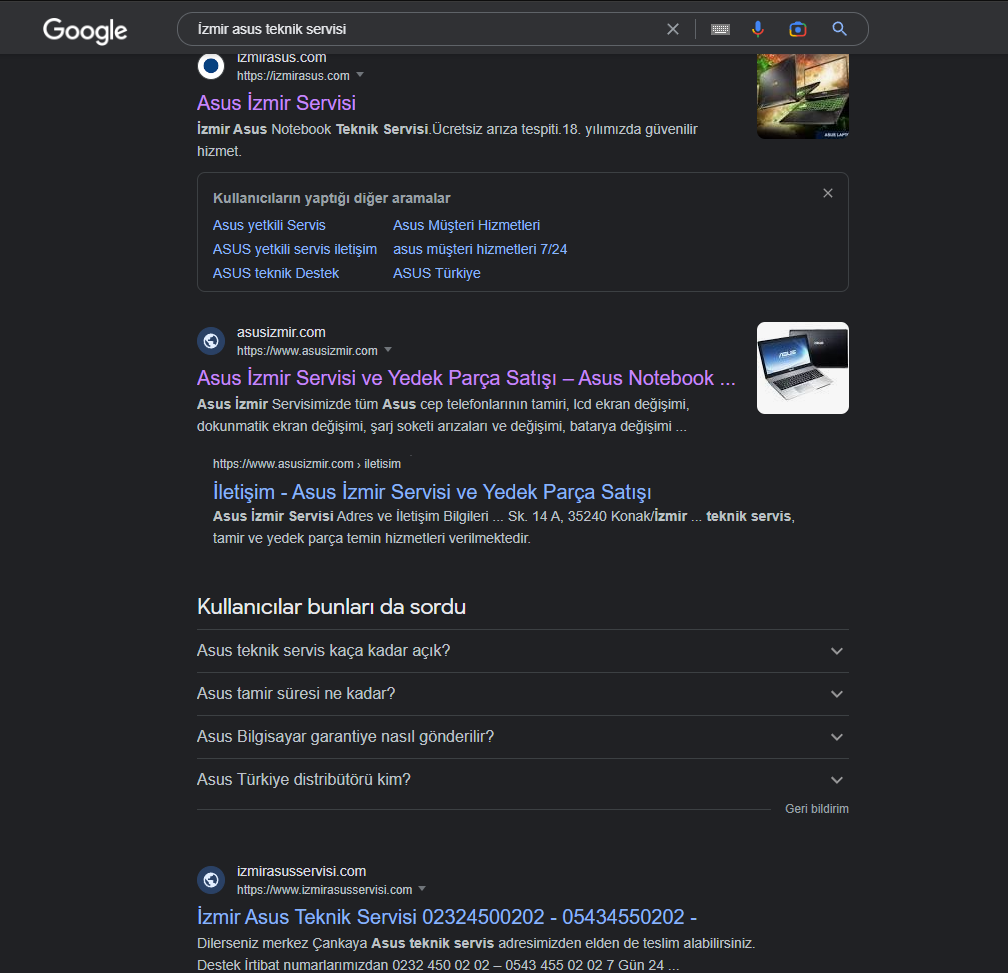
Task: Click the 'https://www.asusizmir.com › iletisim' breadcrumb
Action: pos(307,463)
